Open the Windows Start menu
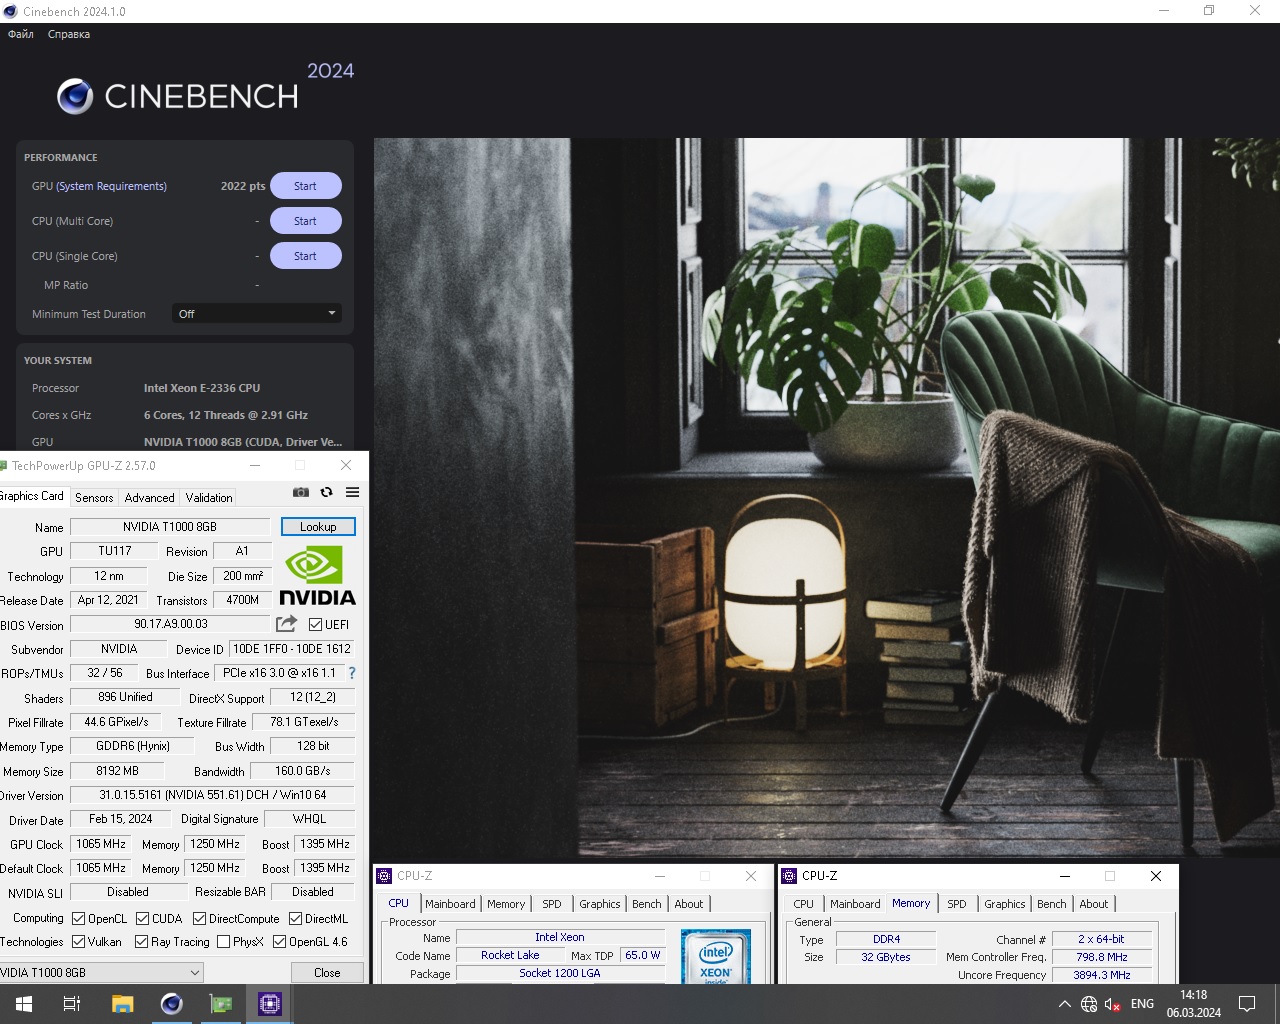 pyautogui.click(x=24, y=1004)
